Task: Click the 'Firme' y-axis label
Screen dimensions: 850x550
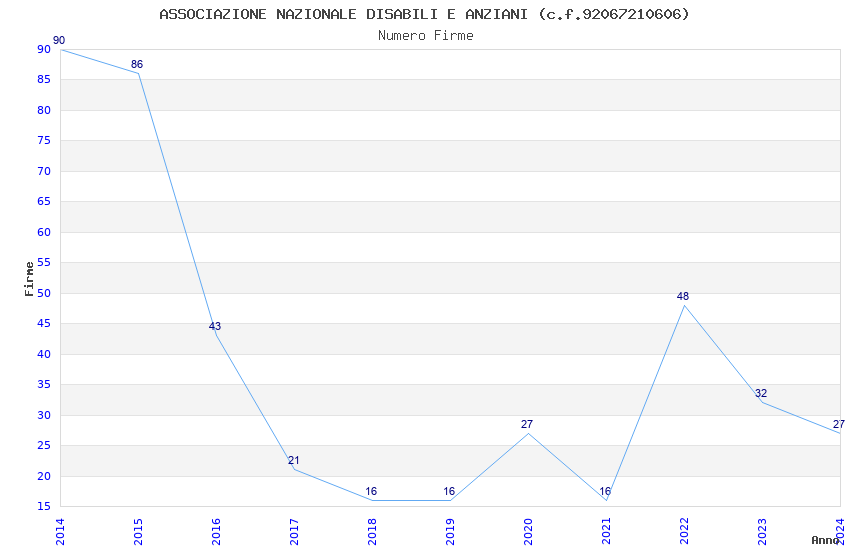Action: point(29,279)
